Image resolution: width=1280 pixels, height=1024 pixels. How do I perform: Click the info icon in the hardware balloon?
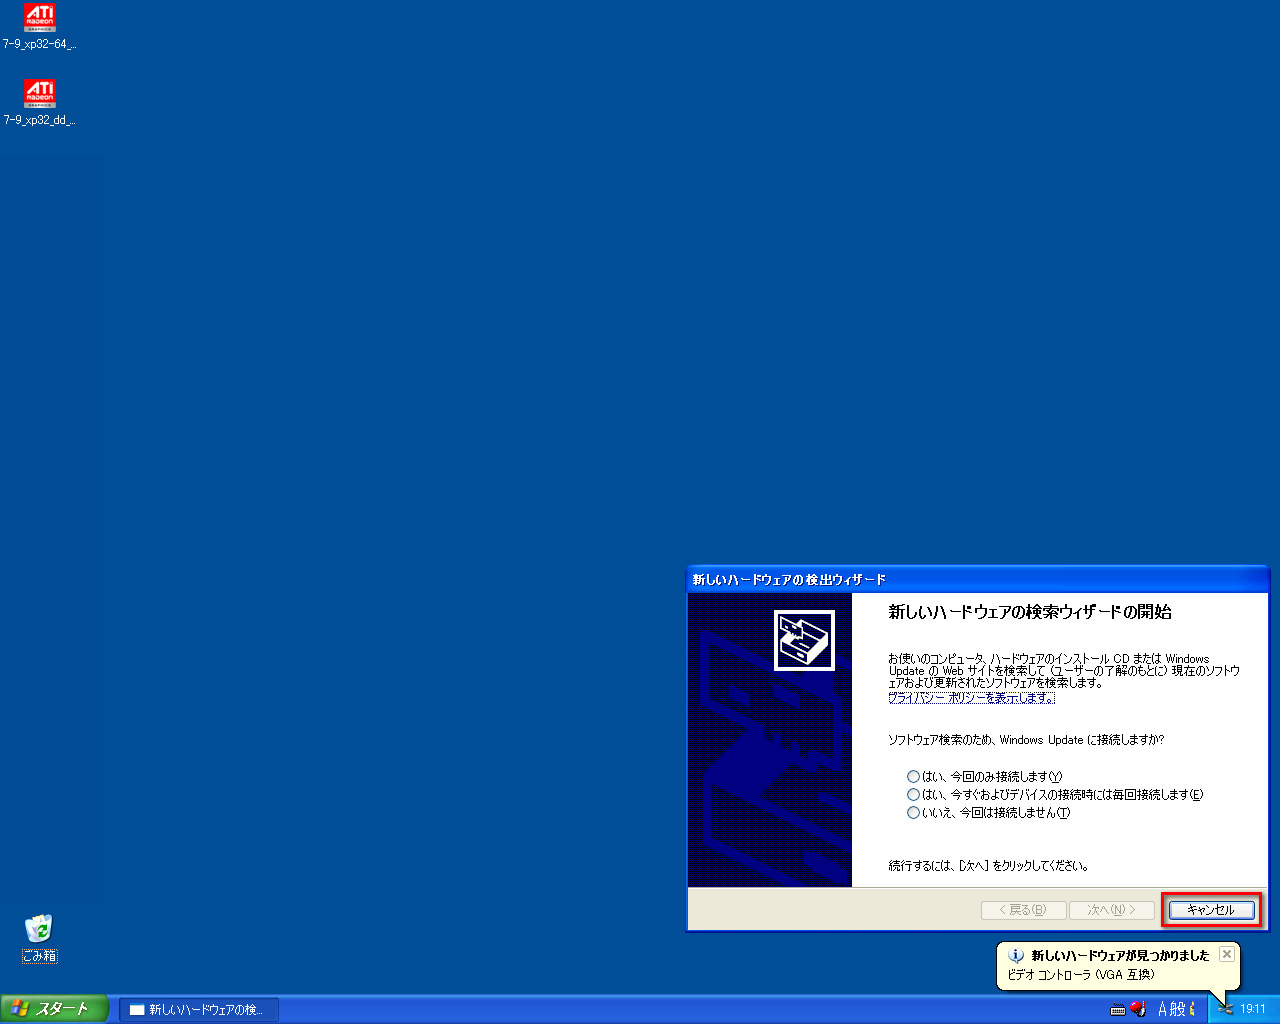1016,956
